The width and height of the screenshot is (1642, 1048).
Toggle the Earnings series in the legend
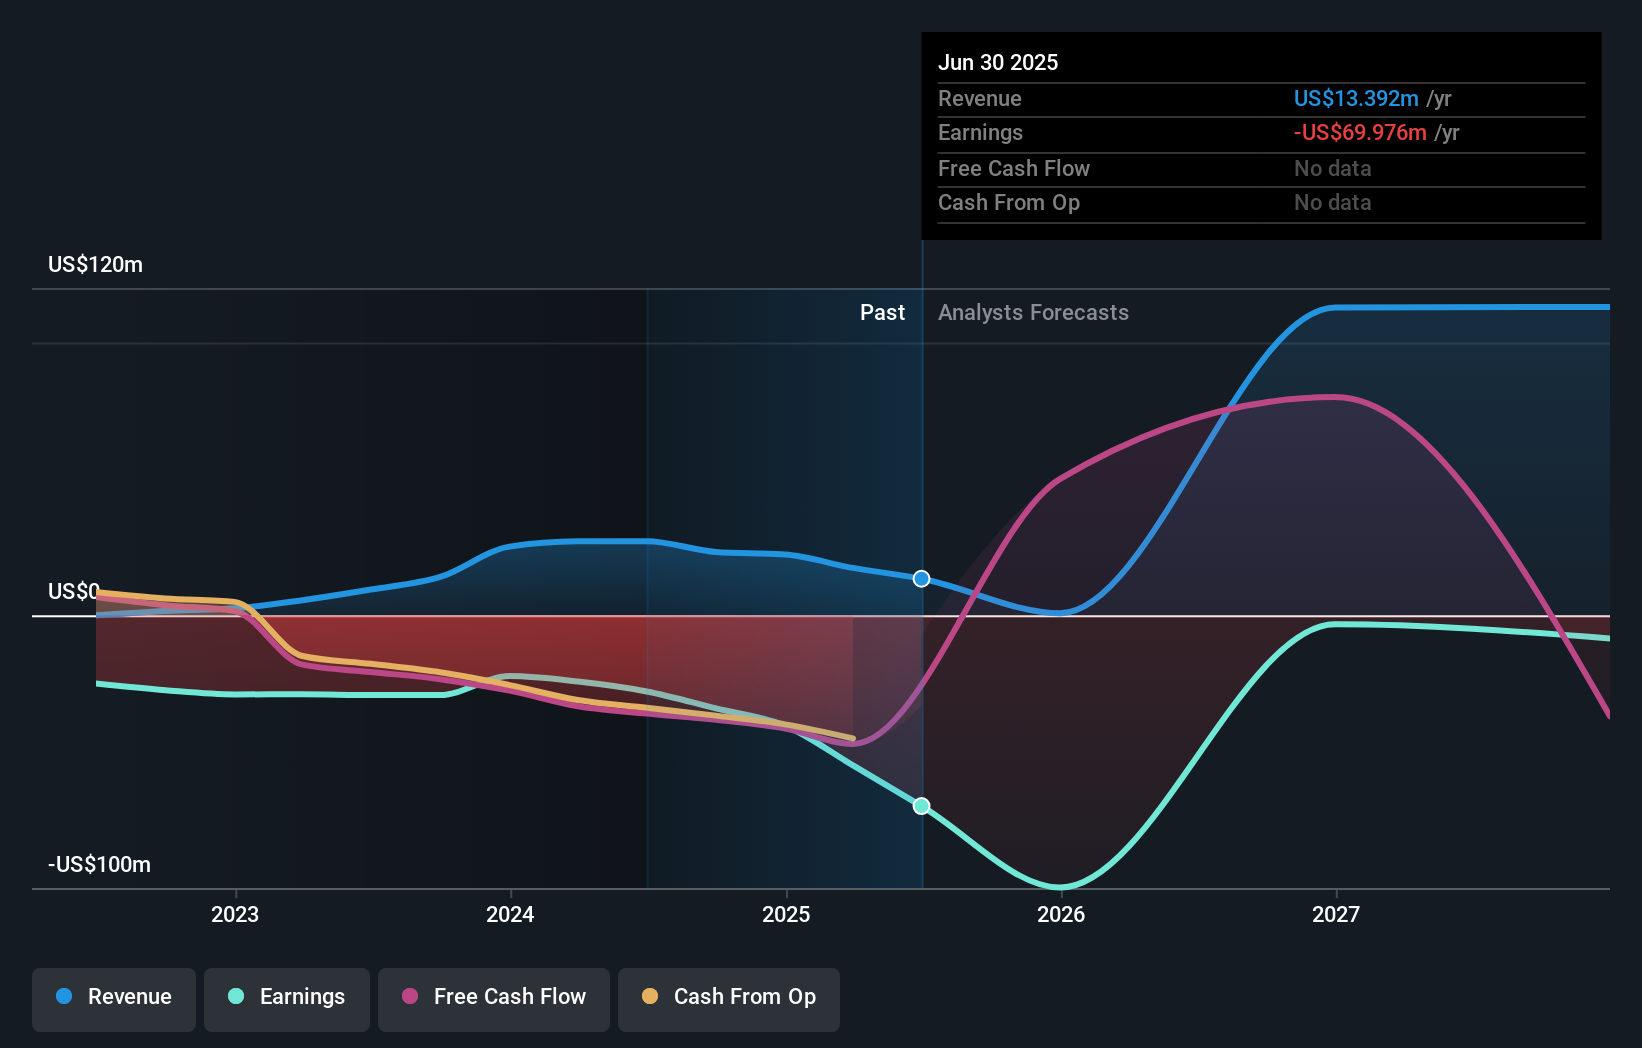[287, 999]
